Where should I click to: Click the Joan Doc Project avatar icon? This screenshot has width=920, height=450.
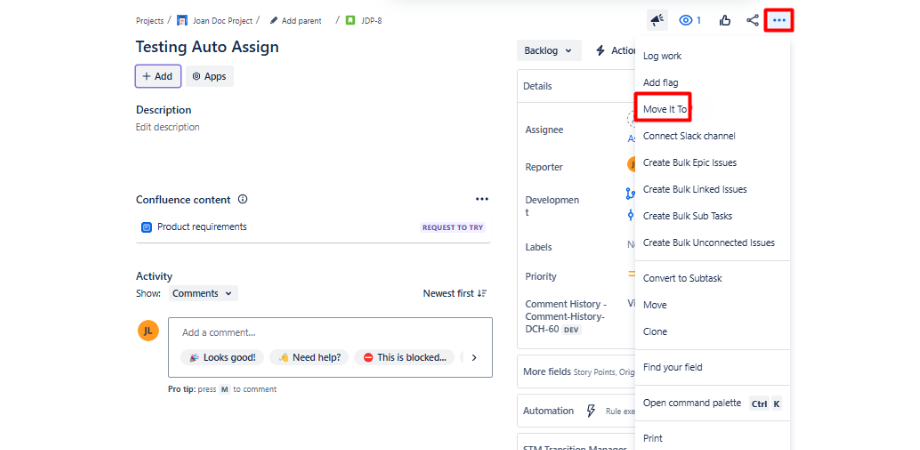[x=182, y=21]
